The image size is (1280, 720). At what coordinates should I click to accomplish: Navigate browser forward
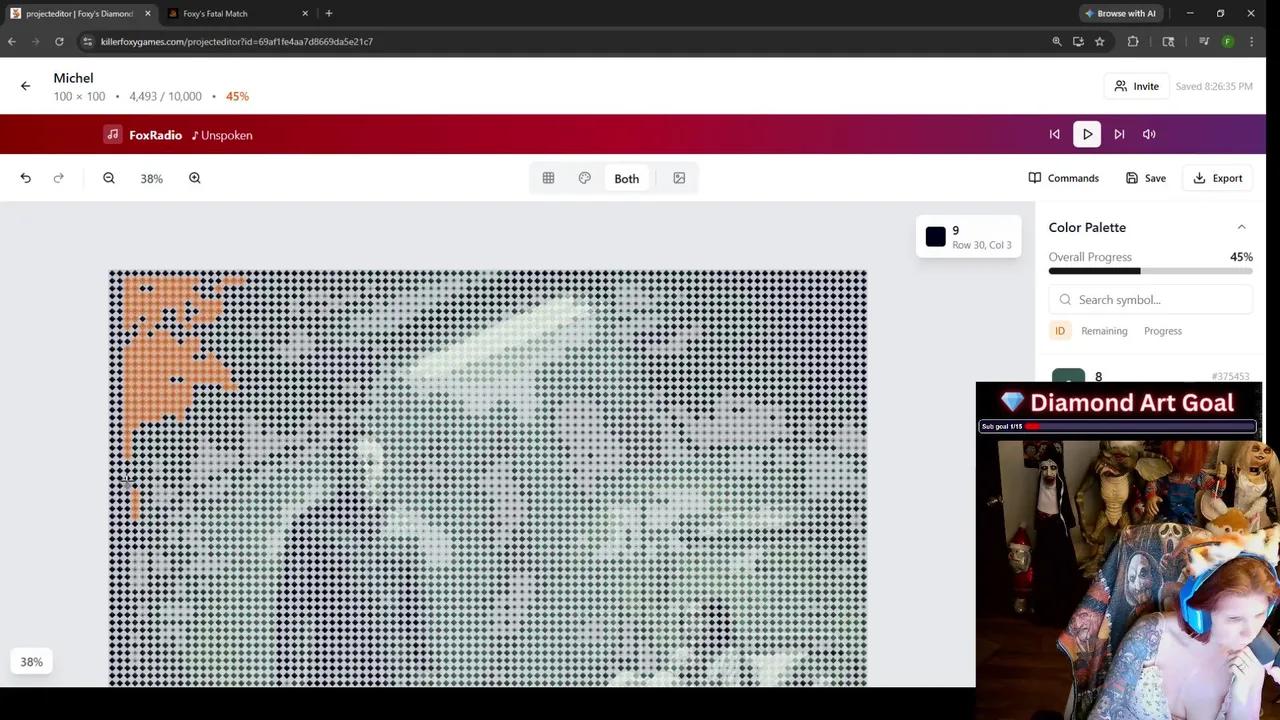point(36,41)
